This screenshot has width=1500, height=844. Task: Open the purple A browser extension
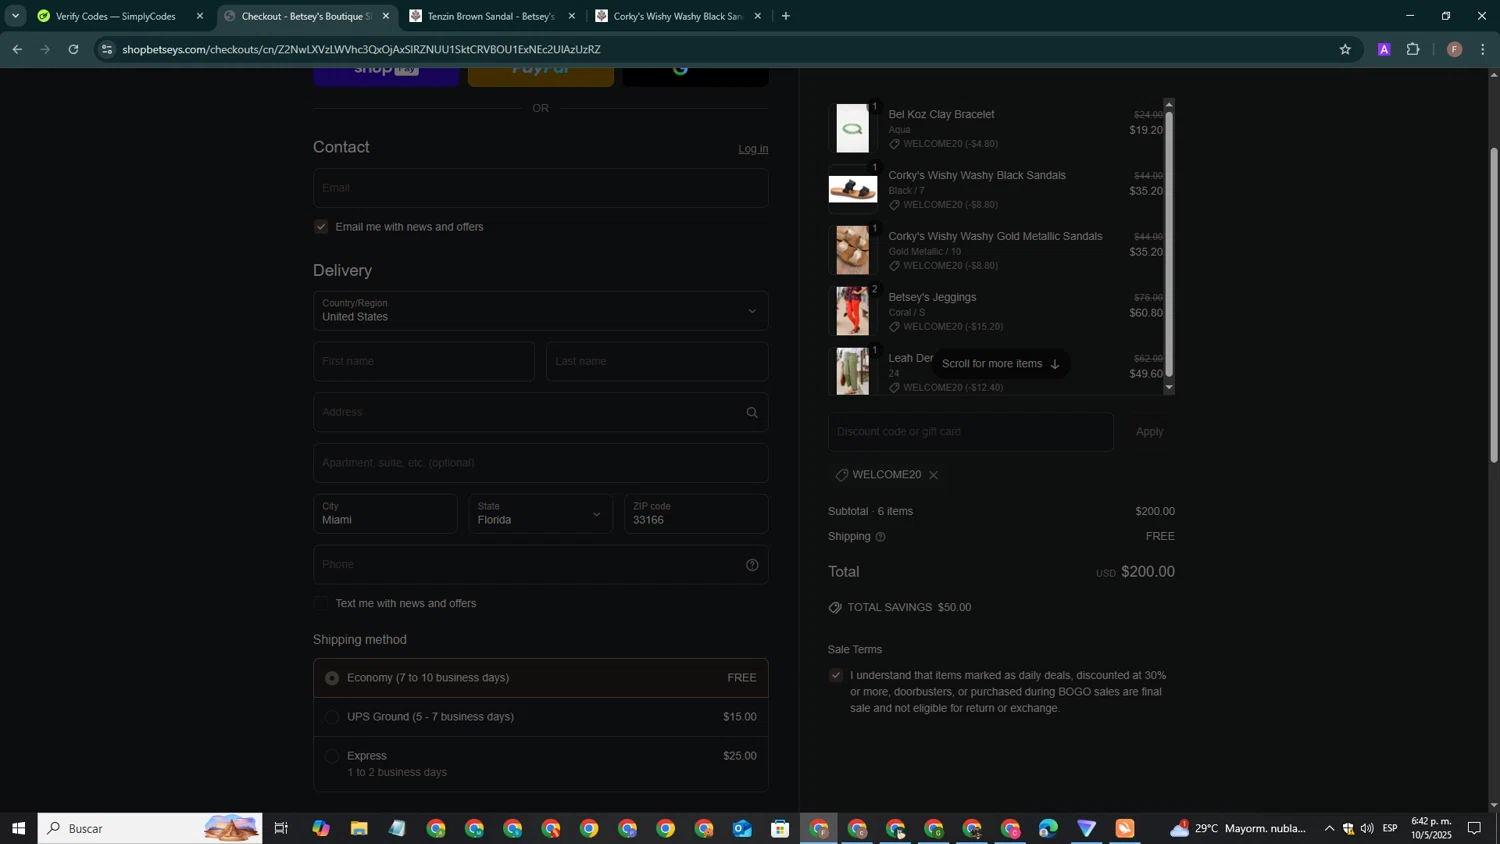[1384, 49]
